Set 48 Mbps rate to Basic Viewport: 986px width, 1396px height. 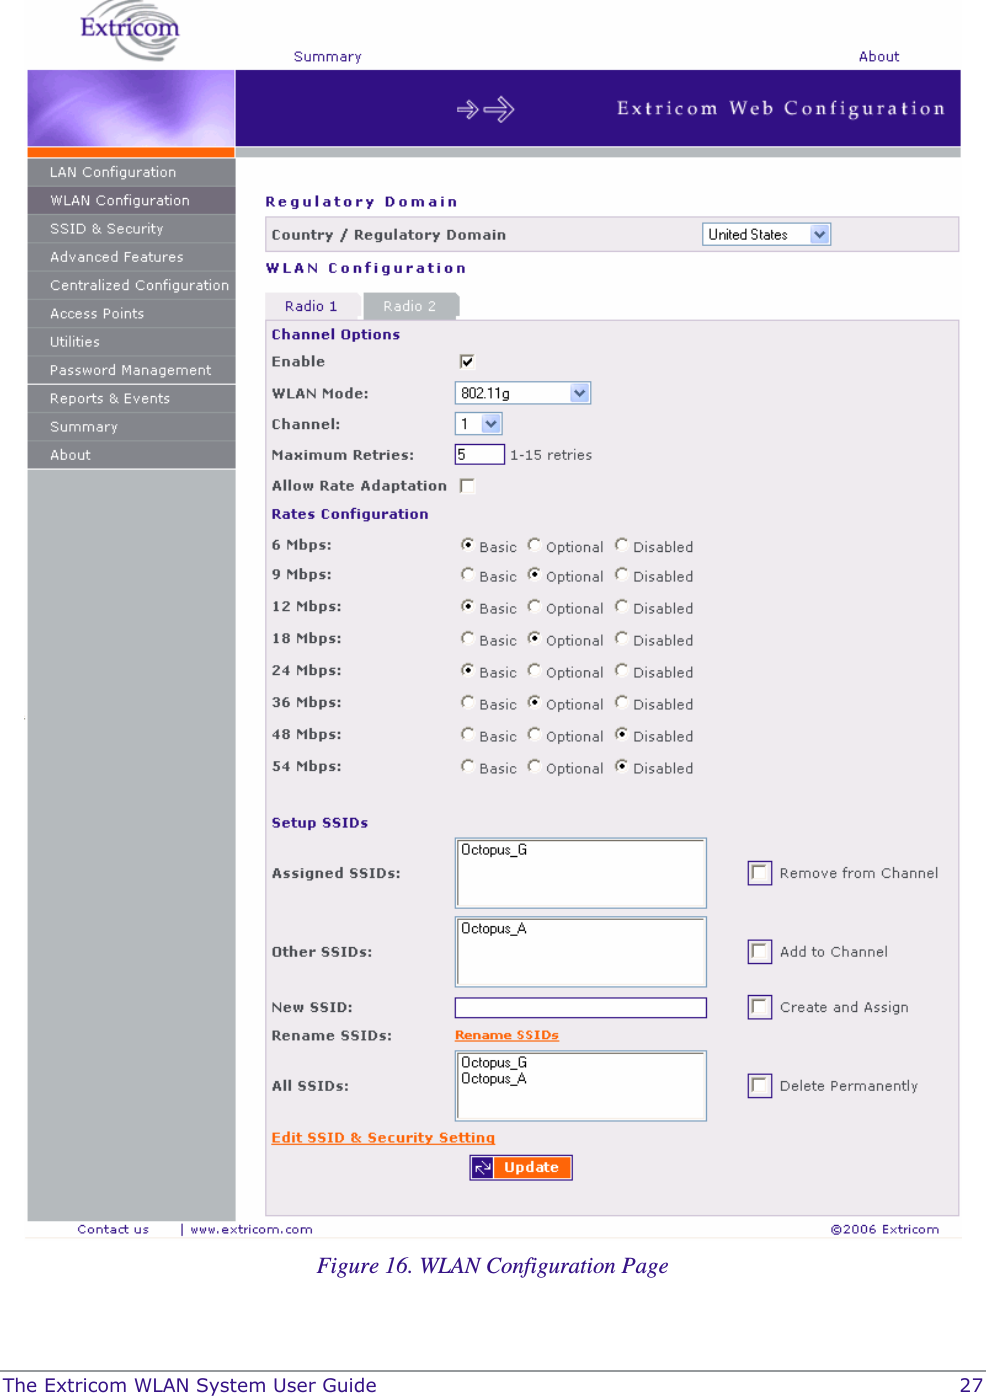pos(467,734)
